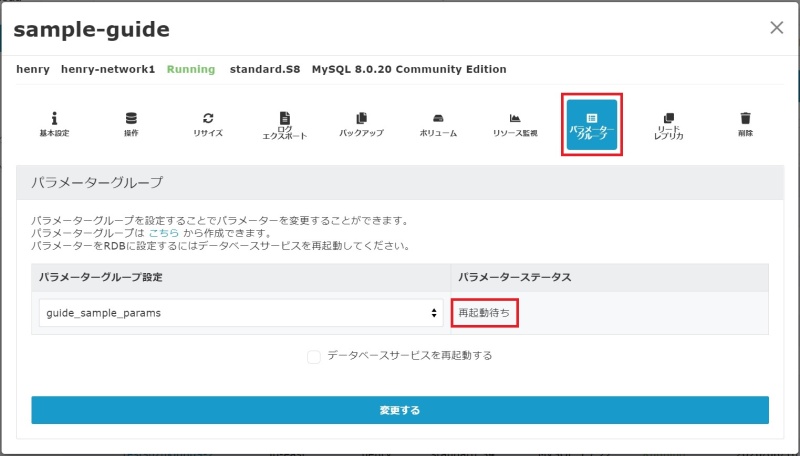This screenshot has height=456, width=800.
Task: Select the パラメーターグループ tab icon
Action: tap(591, 125)
